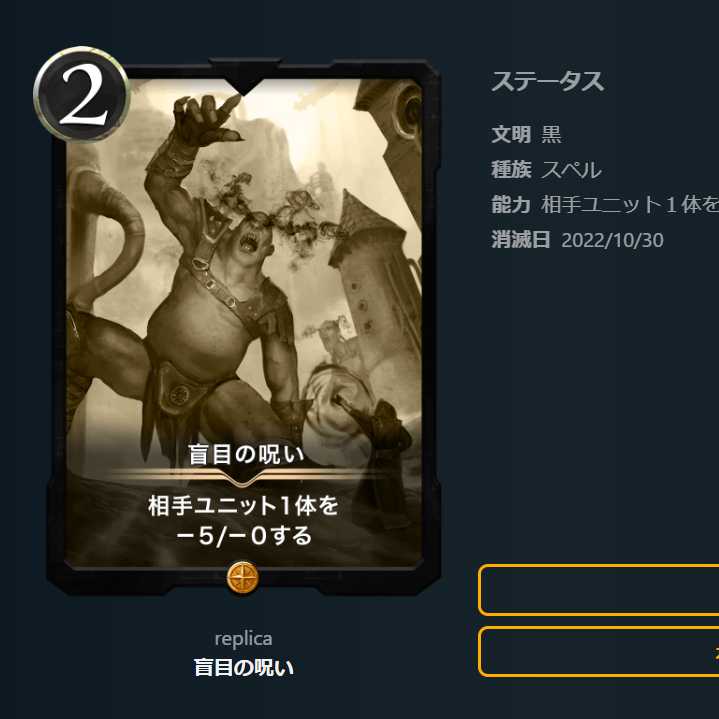
Task: Select the 盲目の呪い title on the card
Action: click(x=246, y=454)
